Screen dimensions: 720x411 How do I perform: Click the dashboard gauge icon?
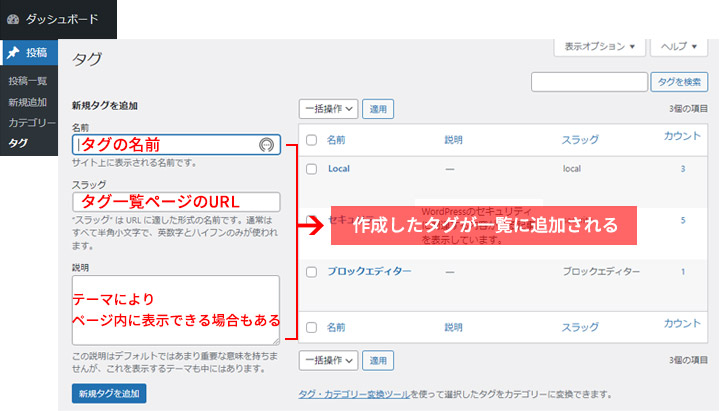[13, 19]
